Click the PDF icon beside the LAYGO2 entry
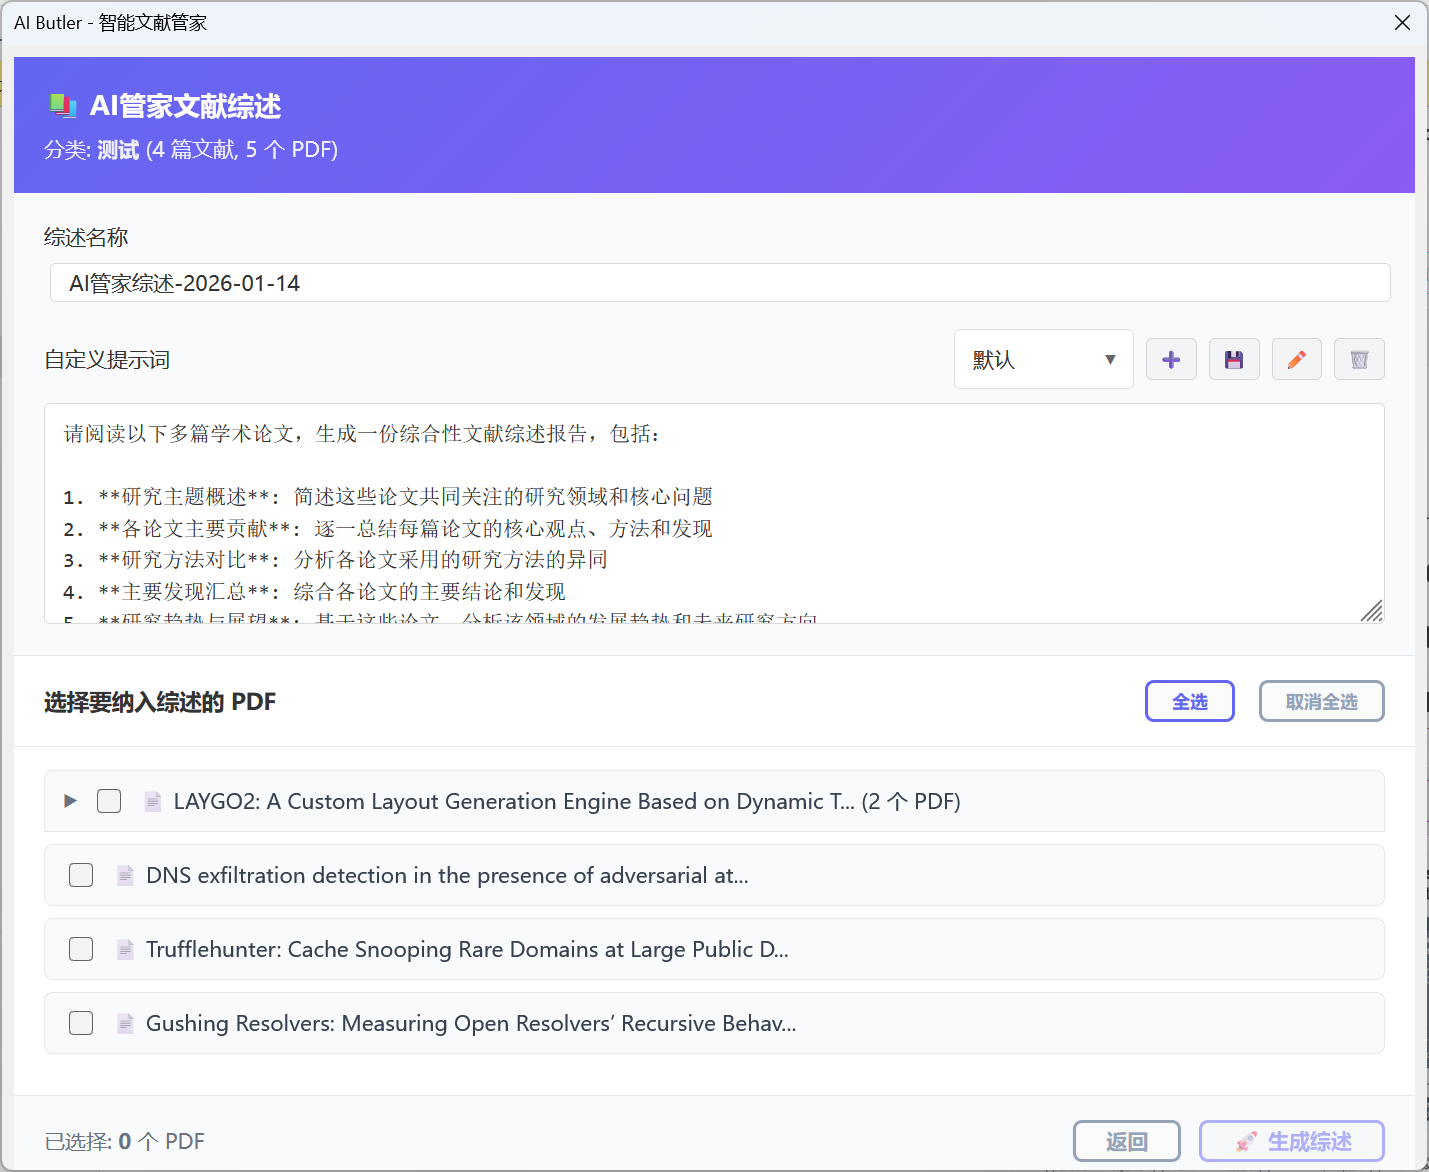Screen dimensions: 1429x1172 tap(152, 801)
